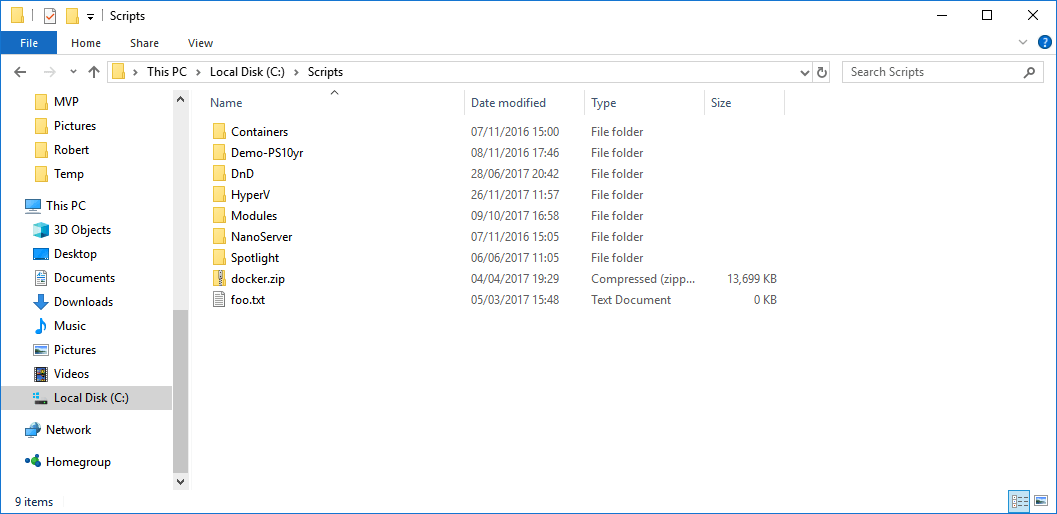Click navigation pane scrollbar up arrow
This screenshot has height=514, width=1057.
[180, 99]
